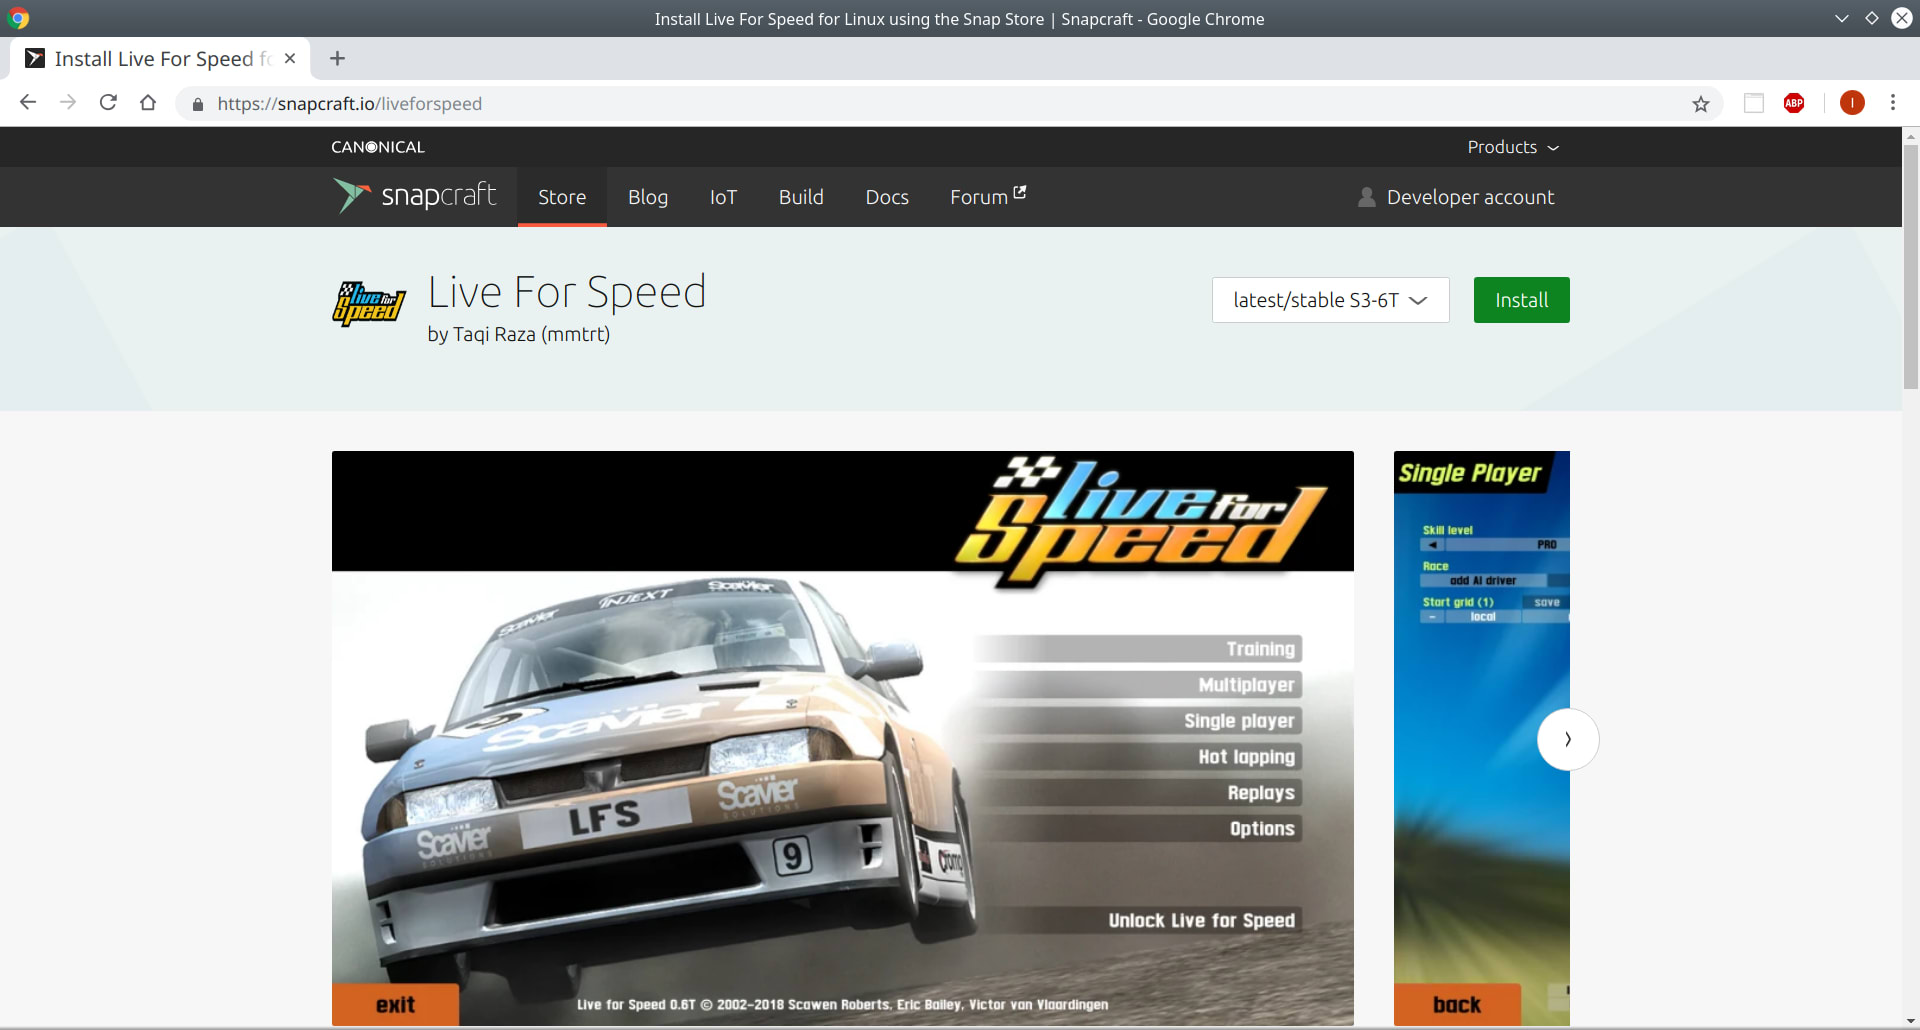
Task: Click the browser forward arrow
Action: (x=68, y=103)
